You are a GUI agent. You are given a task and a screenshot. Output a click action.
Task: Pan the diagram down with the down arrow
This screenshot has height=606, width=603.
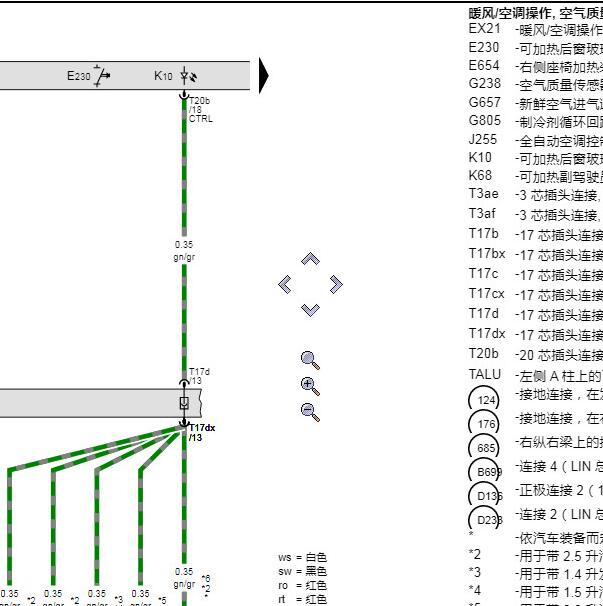pyautogui.click(x=310, y=310)
